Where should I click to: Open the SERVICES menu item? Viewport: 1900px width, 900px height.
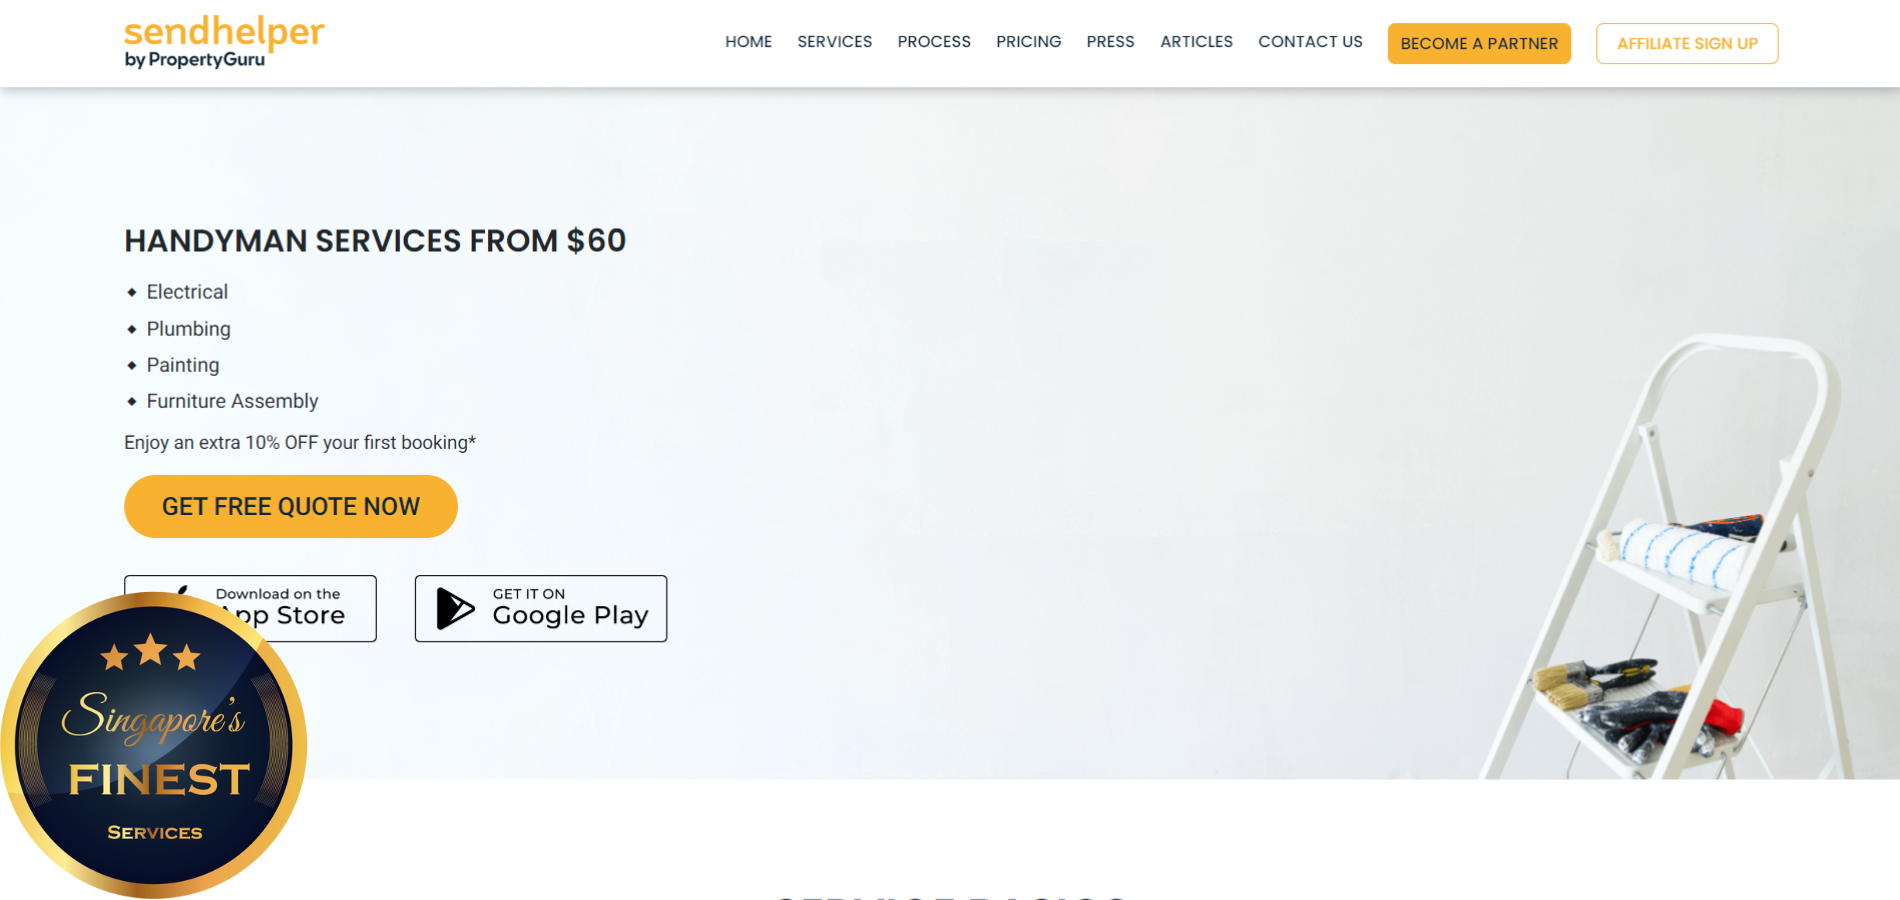pyautogui.click(x=834, y=42)
